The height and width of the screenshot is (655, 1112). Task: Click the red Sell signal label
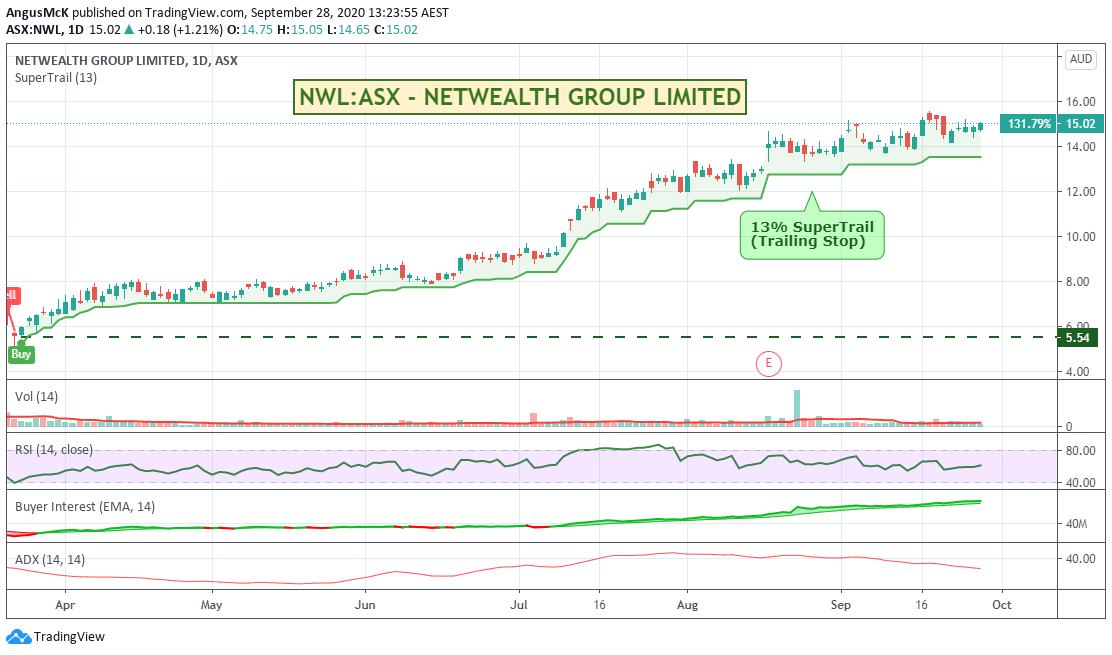[12, 296]
